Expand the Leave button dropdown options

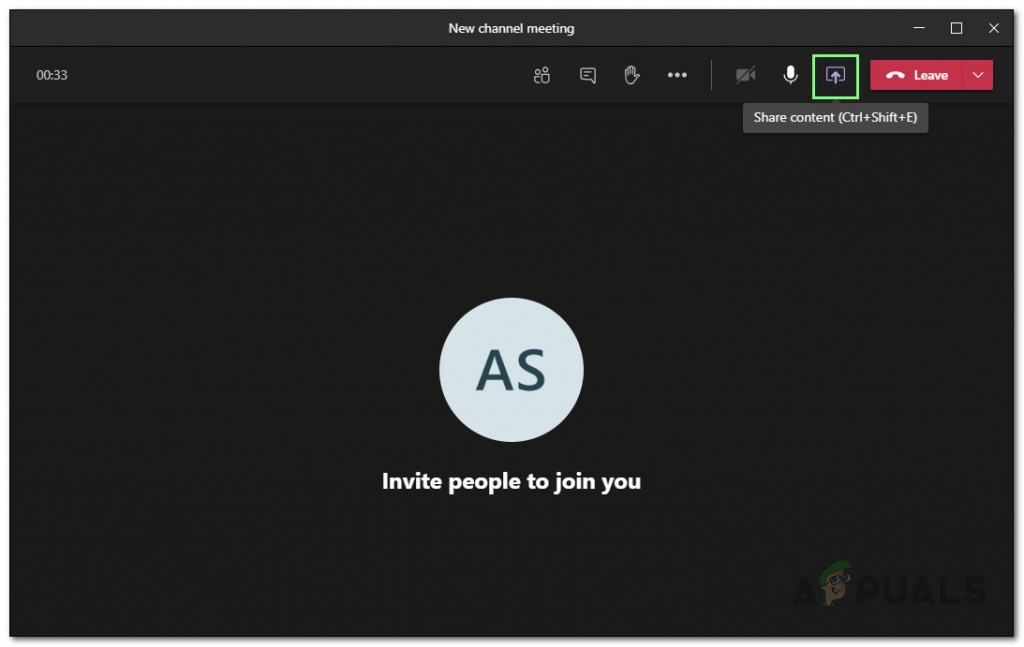[978, 75]
